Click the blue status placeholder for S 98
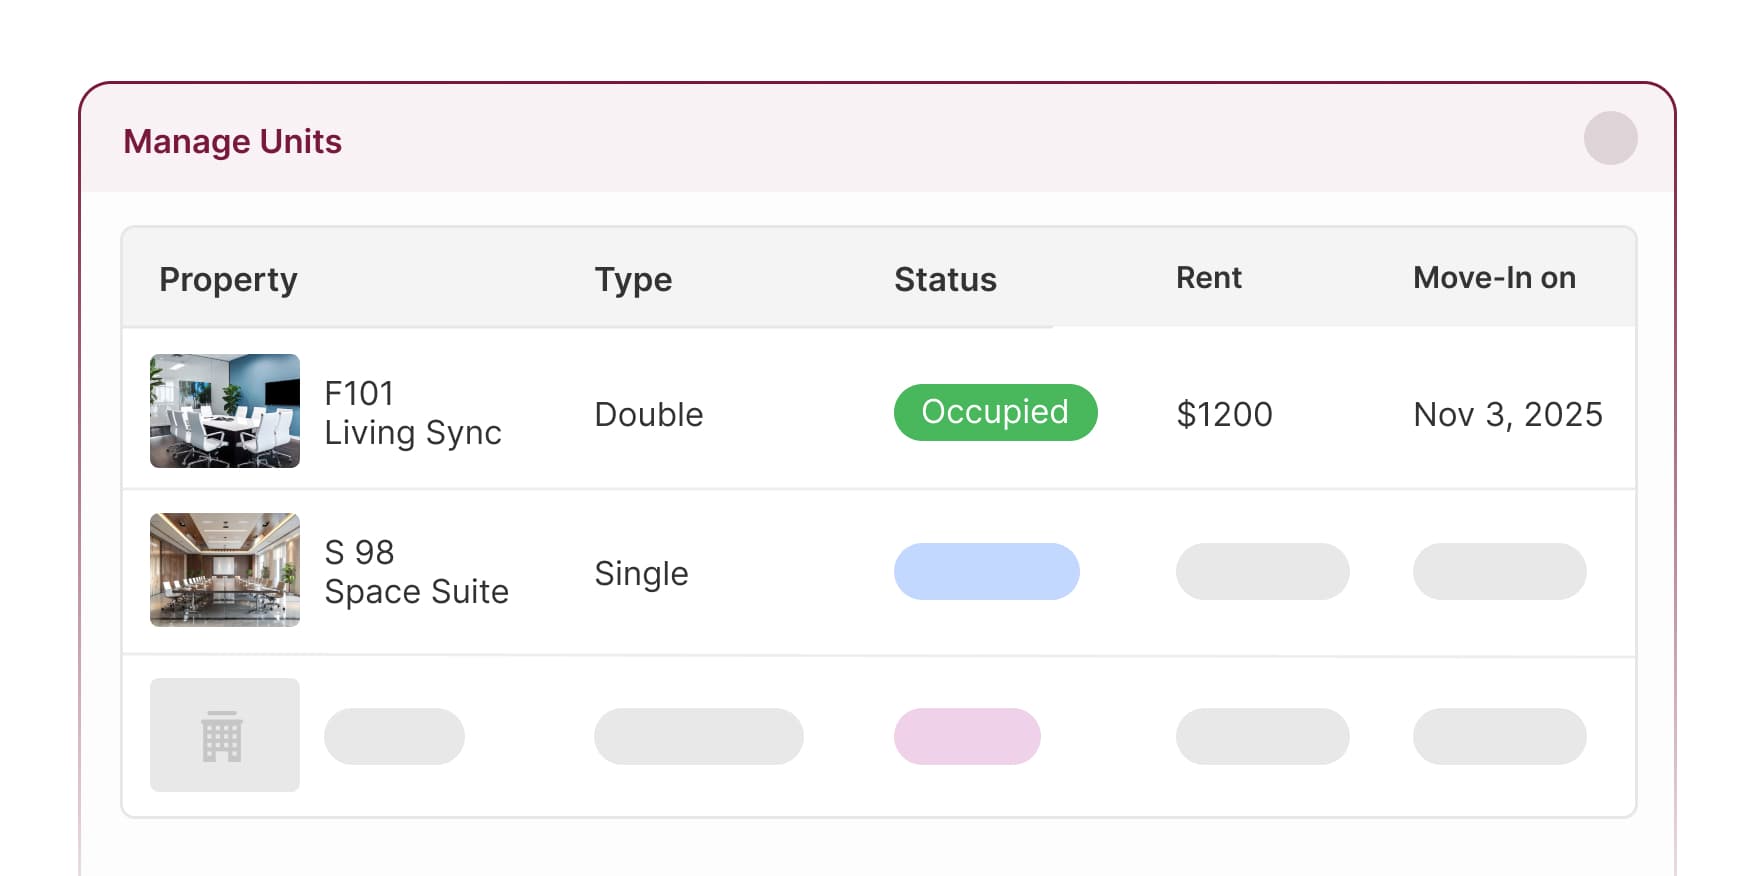Viewport: 1755px width, 876px height. pyautogui.click(x=986, y=572)
